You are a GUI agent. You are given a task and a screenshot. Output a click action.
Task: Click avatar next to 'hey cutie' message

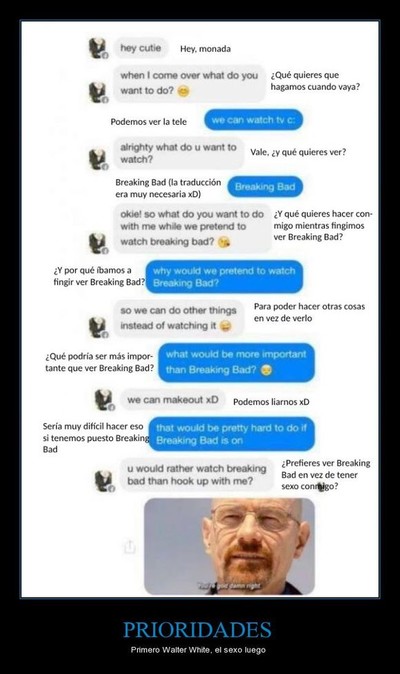98,48
